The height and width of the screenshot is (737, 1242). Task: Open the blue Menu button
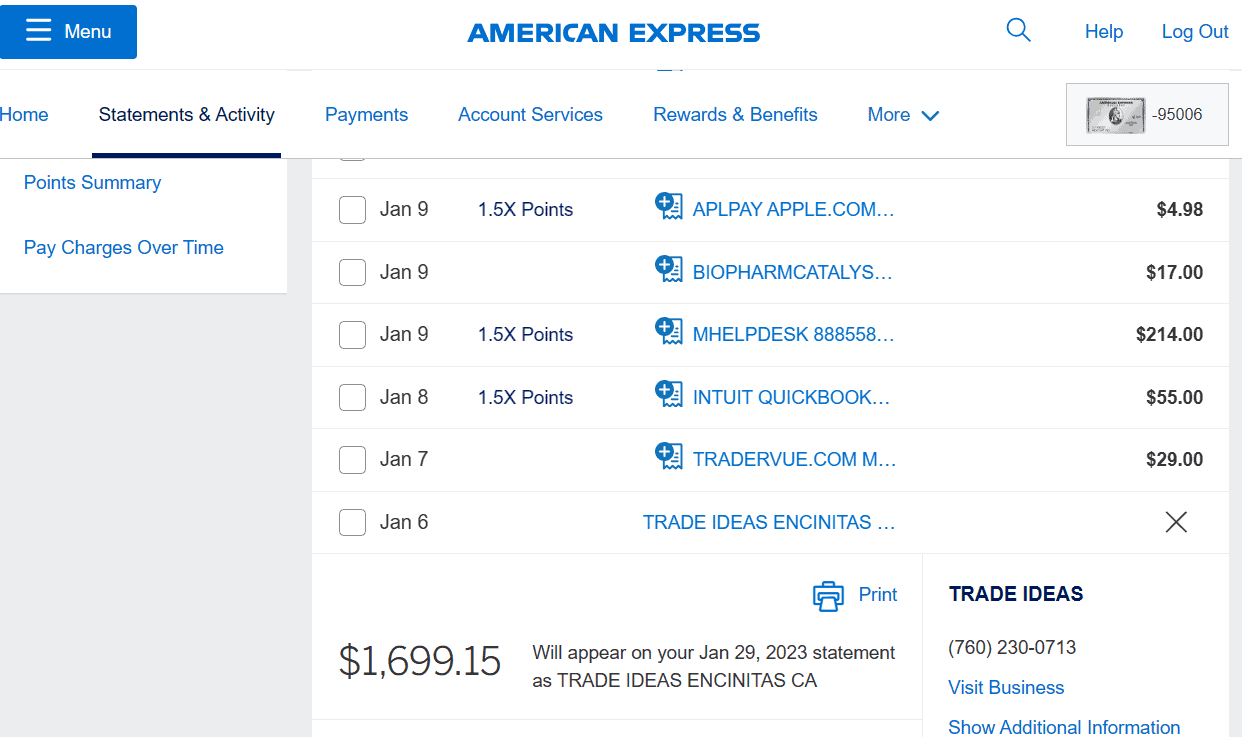(68, 32)
